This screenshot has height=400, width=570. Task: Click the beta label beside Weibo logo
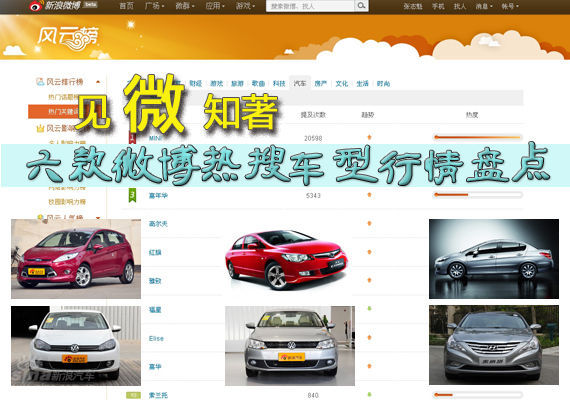coord(90,5)
